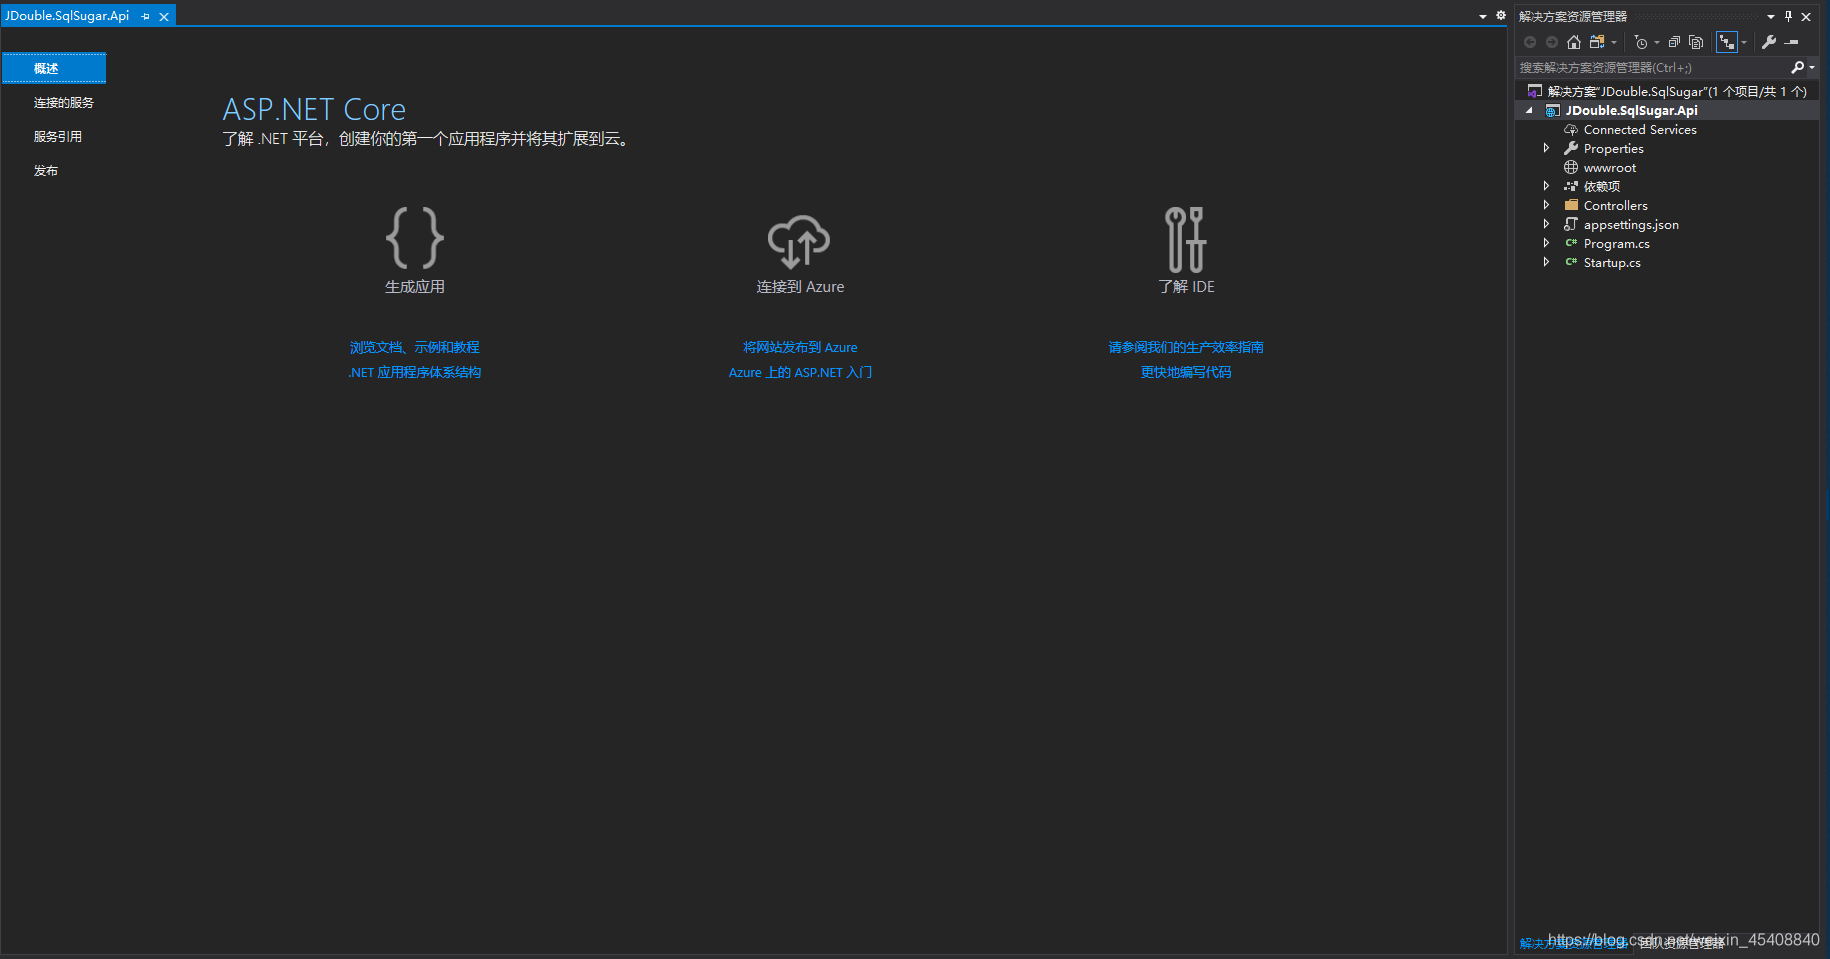Select the 发布 sidebar item
The image size is (1830, 959).
click(x=45, y=170)
